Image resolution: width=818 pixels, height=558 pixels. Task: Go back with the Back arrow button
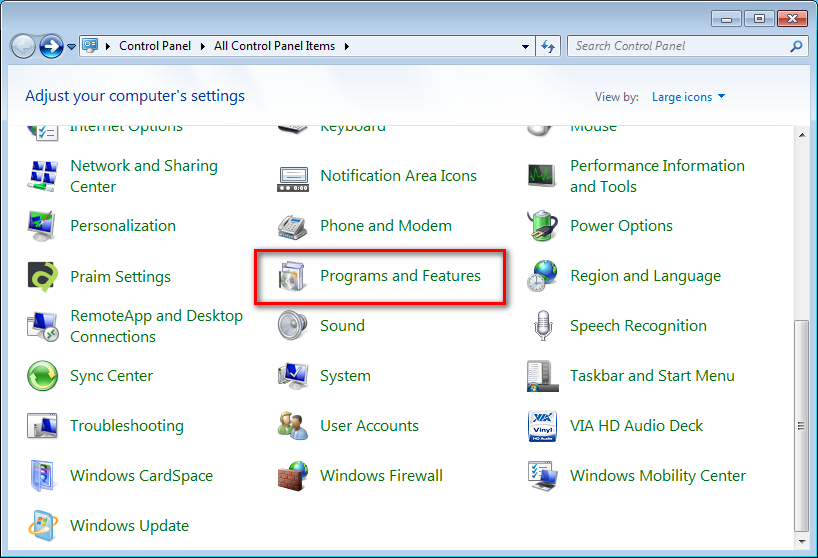[23, 46]
